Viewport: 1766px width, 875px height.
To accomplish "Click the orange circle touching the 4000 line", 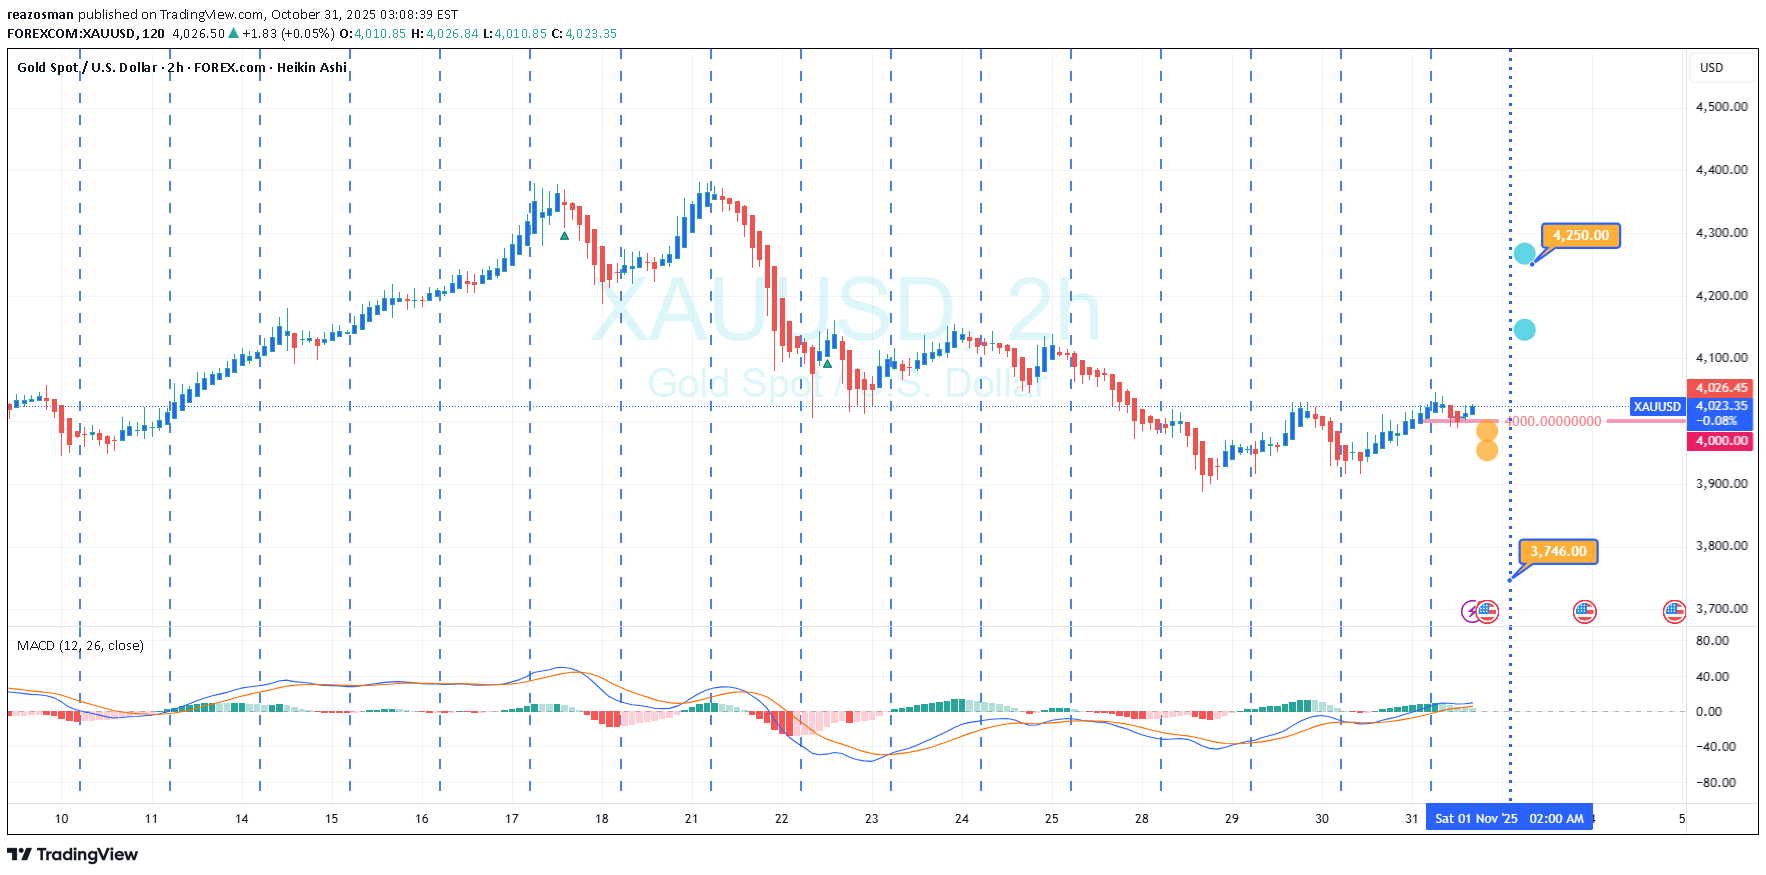I will coord(1487,431).
